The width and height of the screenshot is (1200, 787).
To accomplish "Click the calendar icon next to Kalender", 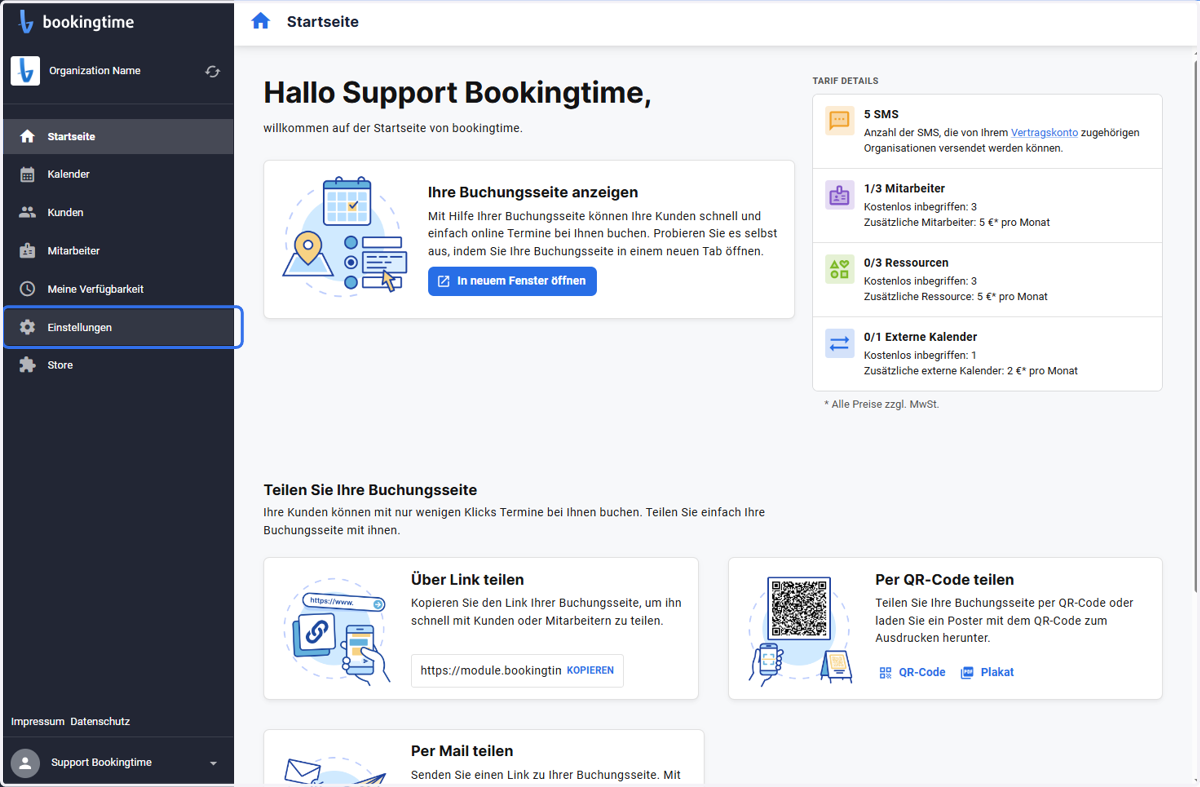I will pos(27,174).
